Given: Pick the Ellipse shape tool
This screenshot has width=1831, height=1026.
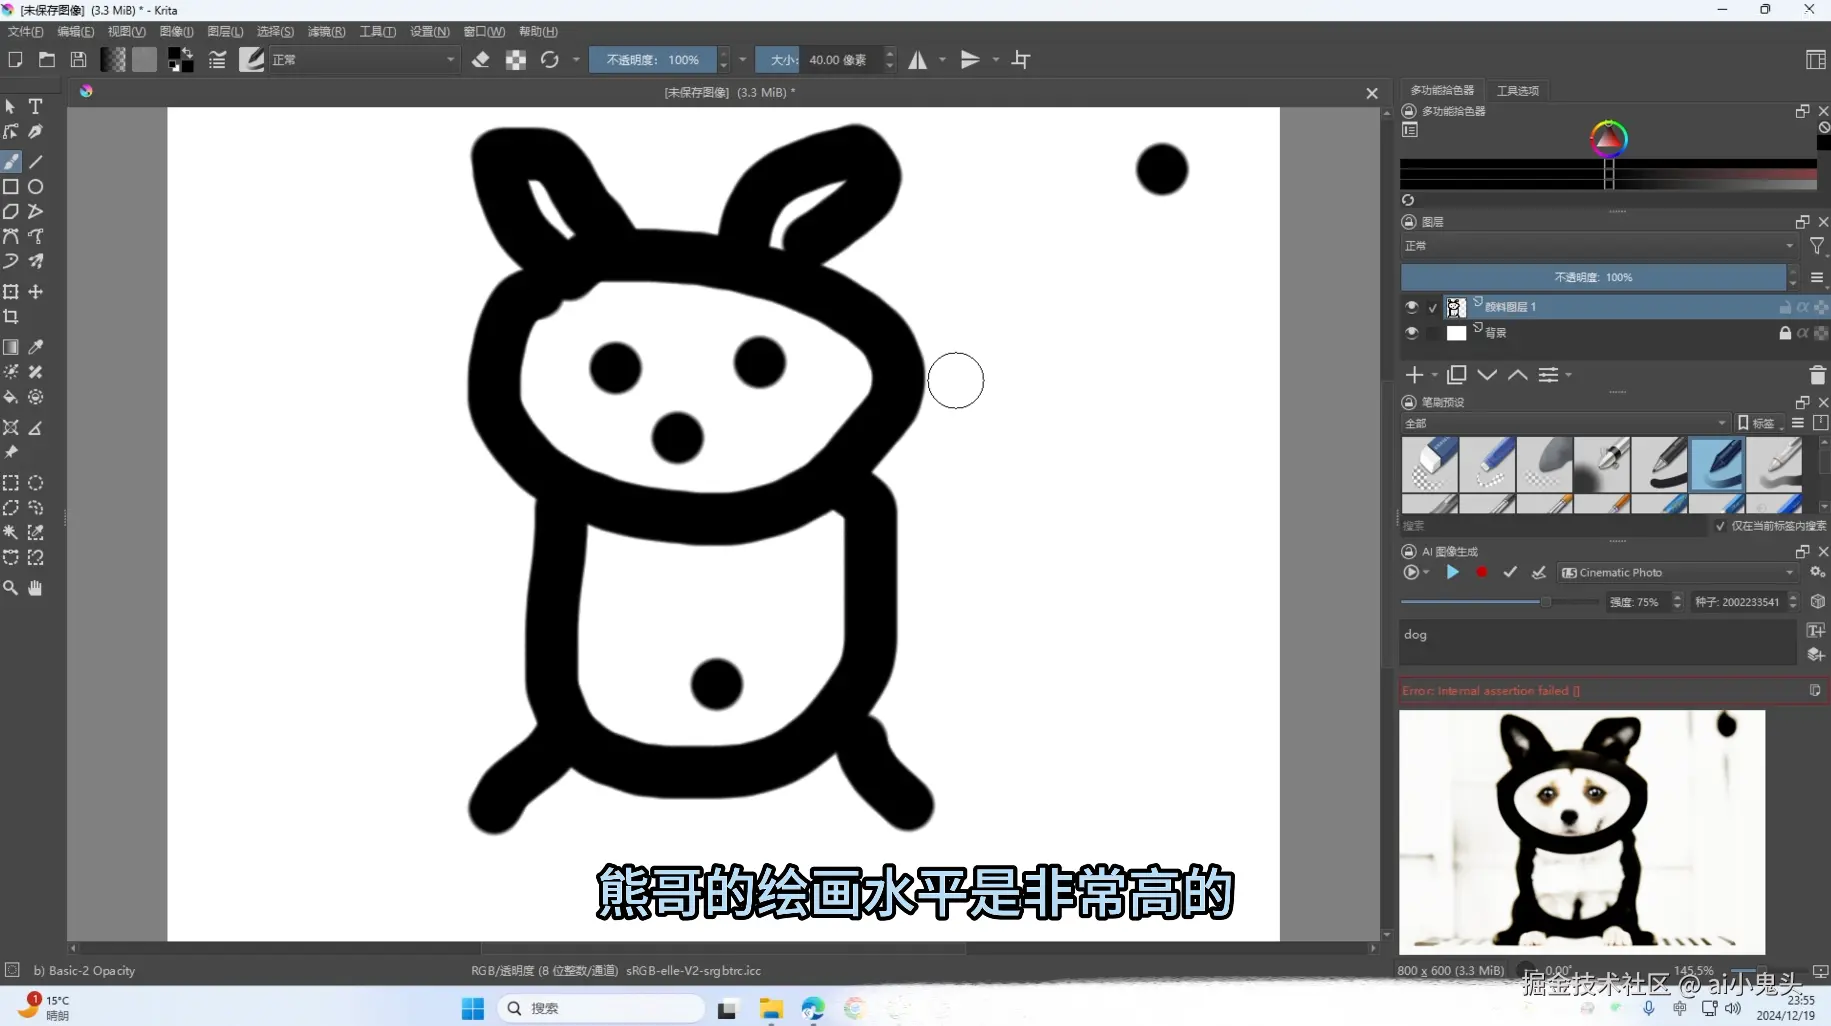Looking at the screenshot, I should (36, 186).
